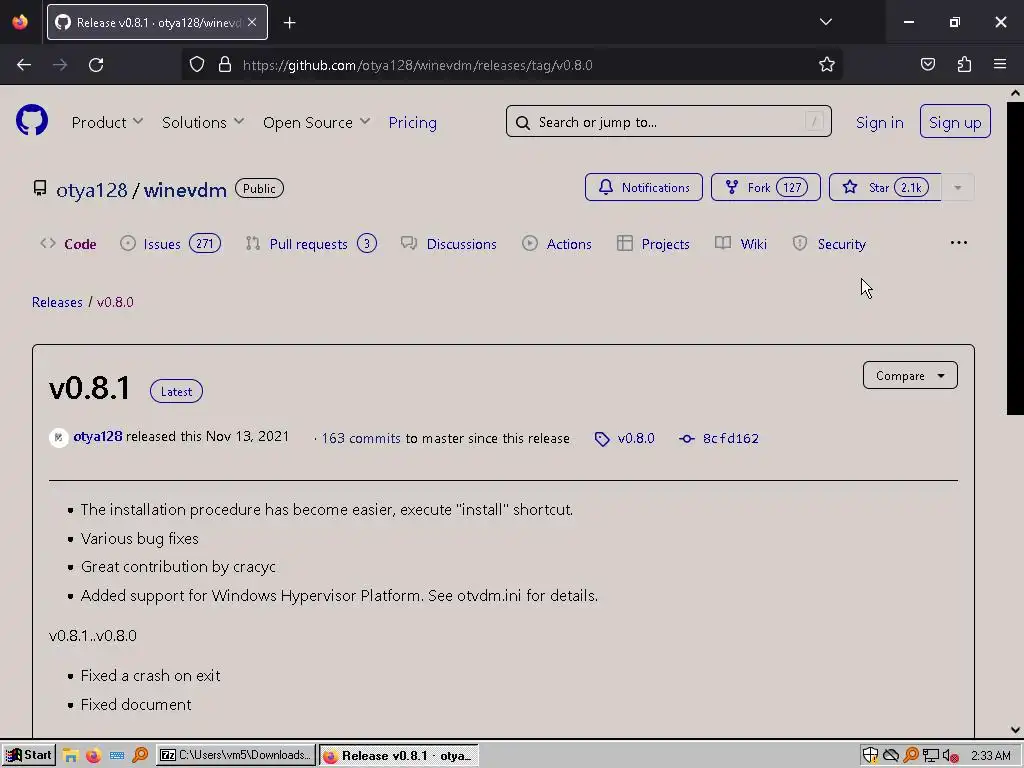This screenshot has width=1024, height=768.
Task: Click the Latest release badge
Action: pyautogui.click(x=176, y=391)
